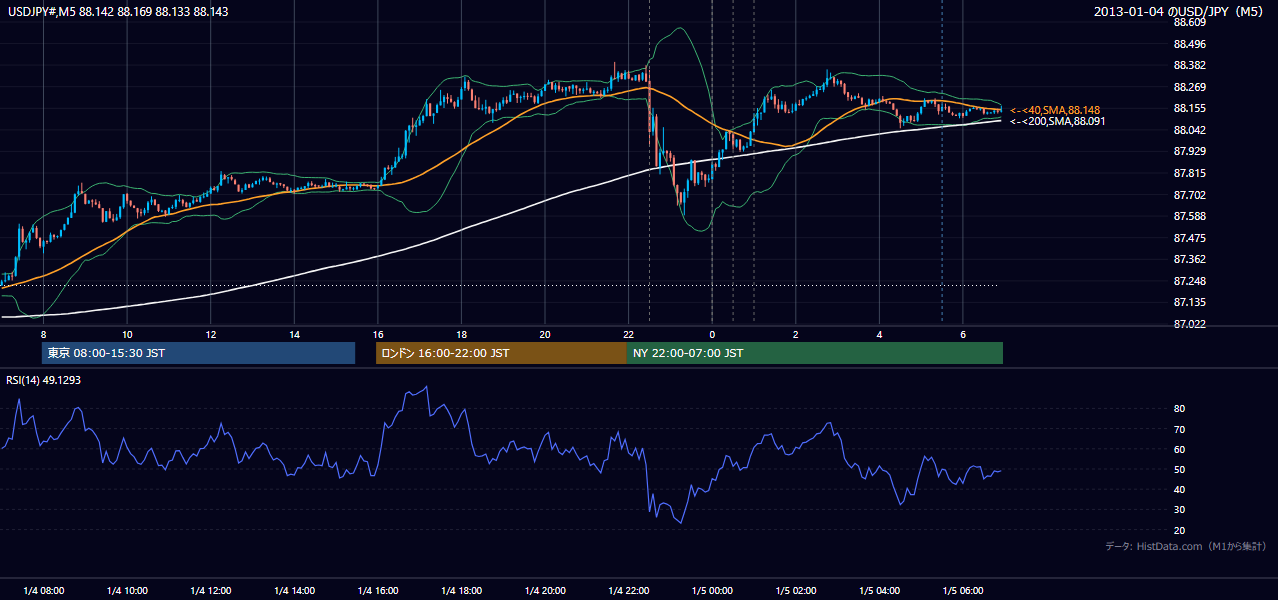Click the bottom time label 1/5 04:00
This screenshot has height=600, width=1278.
(x=879, y=590)
